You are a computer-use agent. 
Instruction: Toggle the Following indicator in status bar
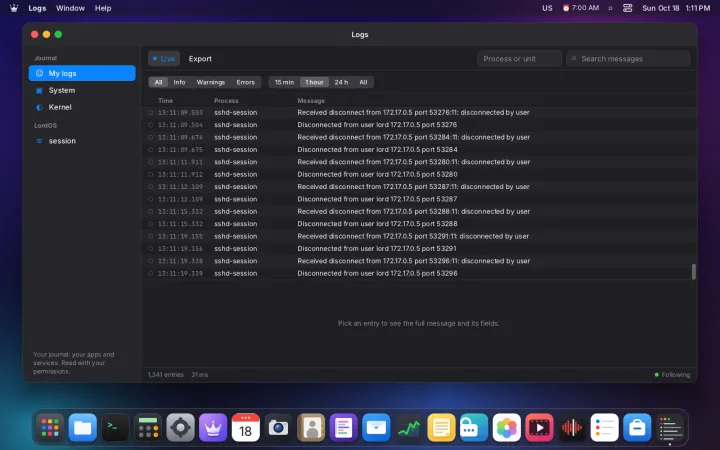pyautogui.click(x=672, y=375)
